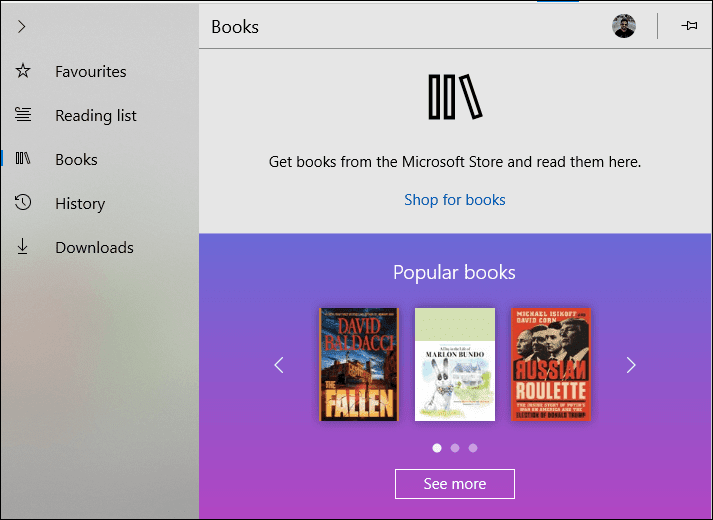Open the Favourites section label
Screen dimensions: 713x520
point(91,71)
